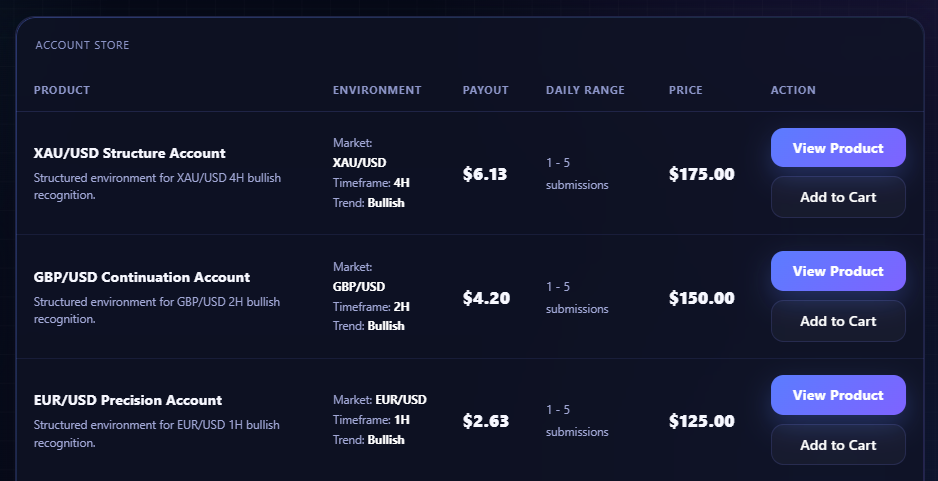Click Timeframe 2H in GBP/USD row
This screenshot has width=938, height=481.
371,306
